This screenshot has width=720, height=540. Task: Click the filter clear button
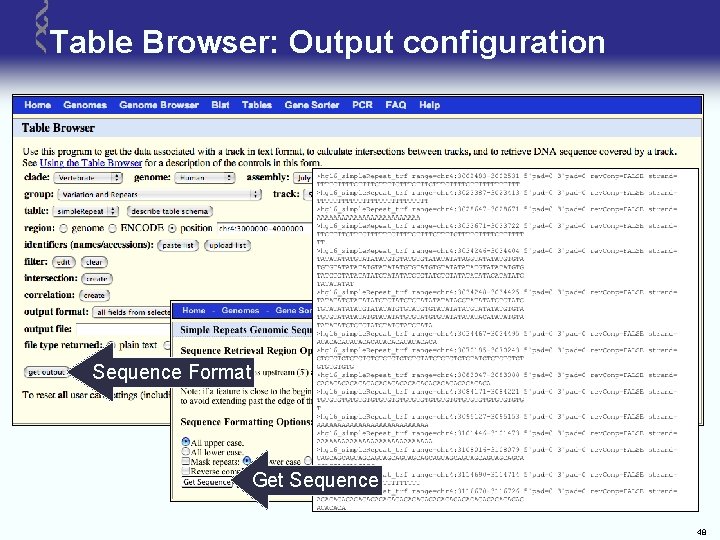tap(94, 262)
